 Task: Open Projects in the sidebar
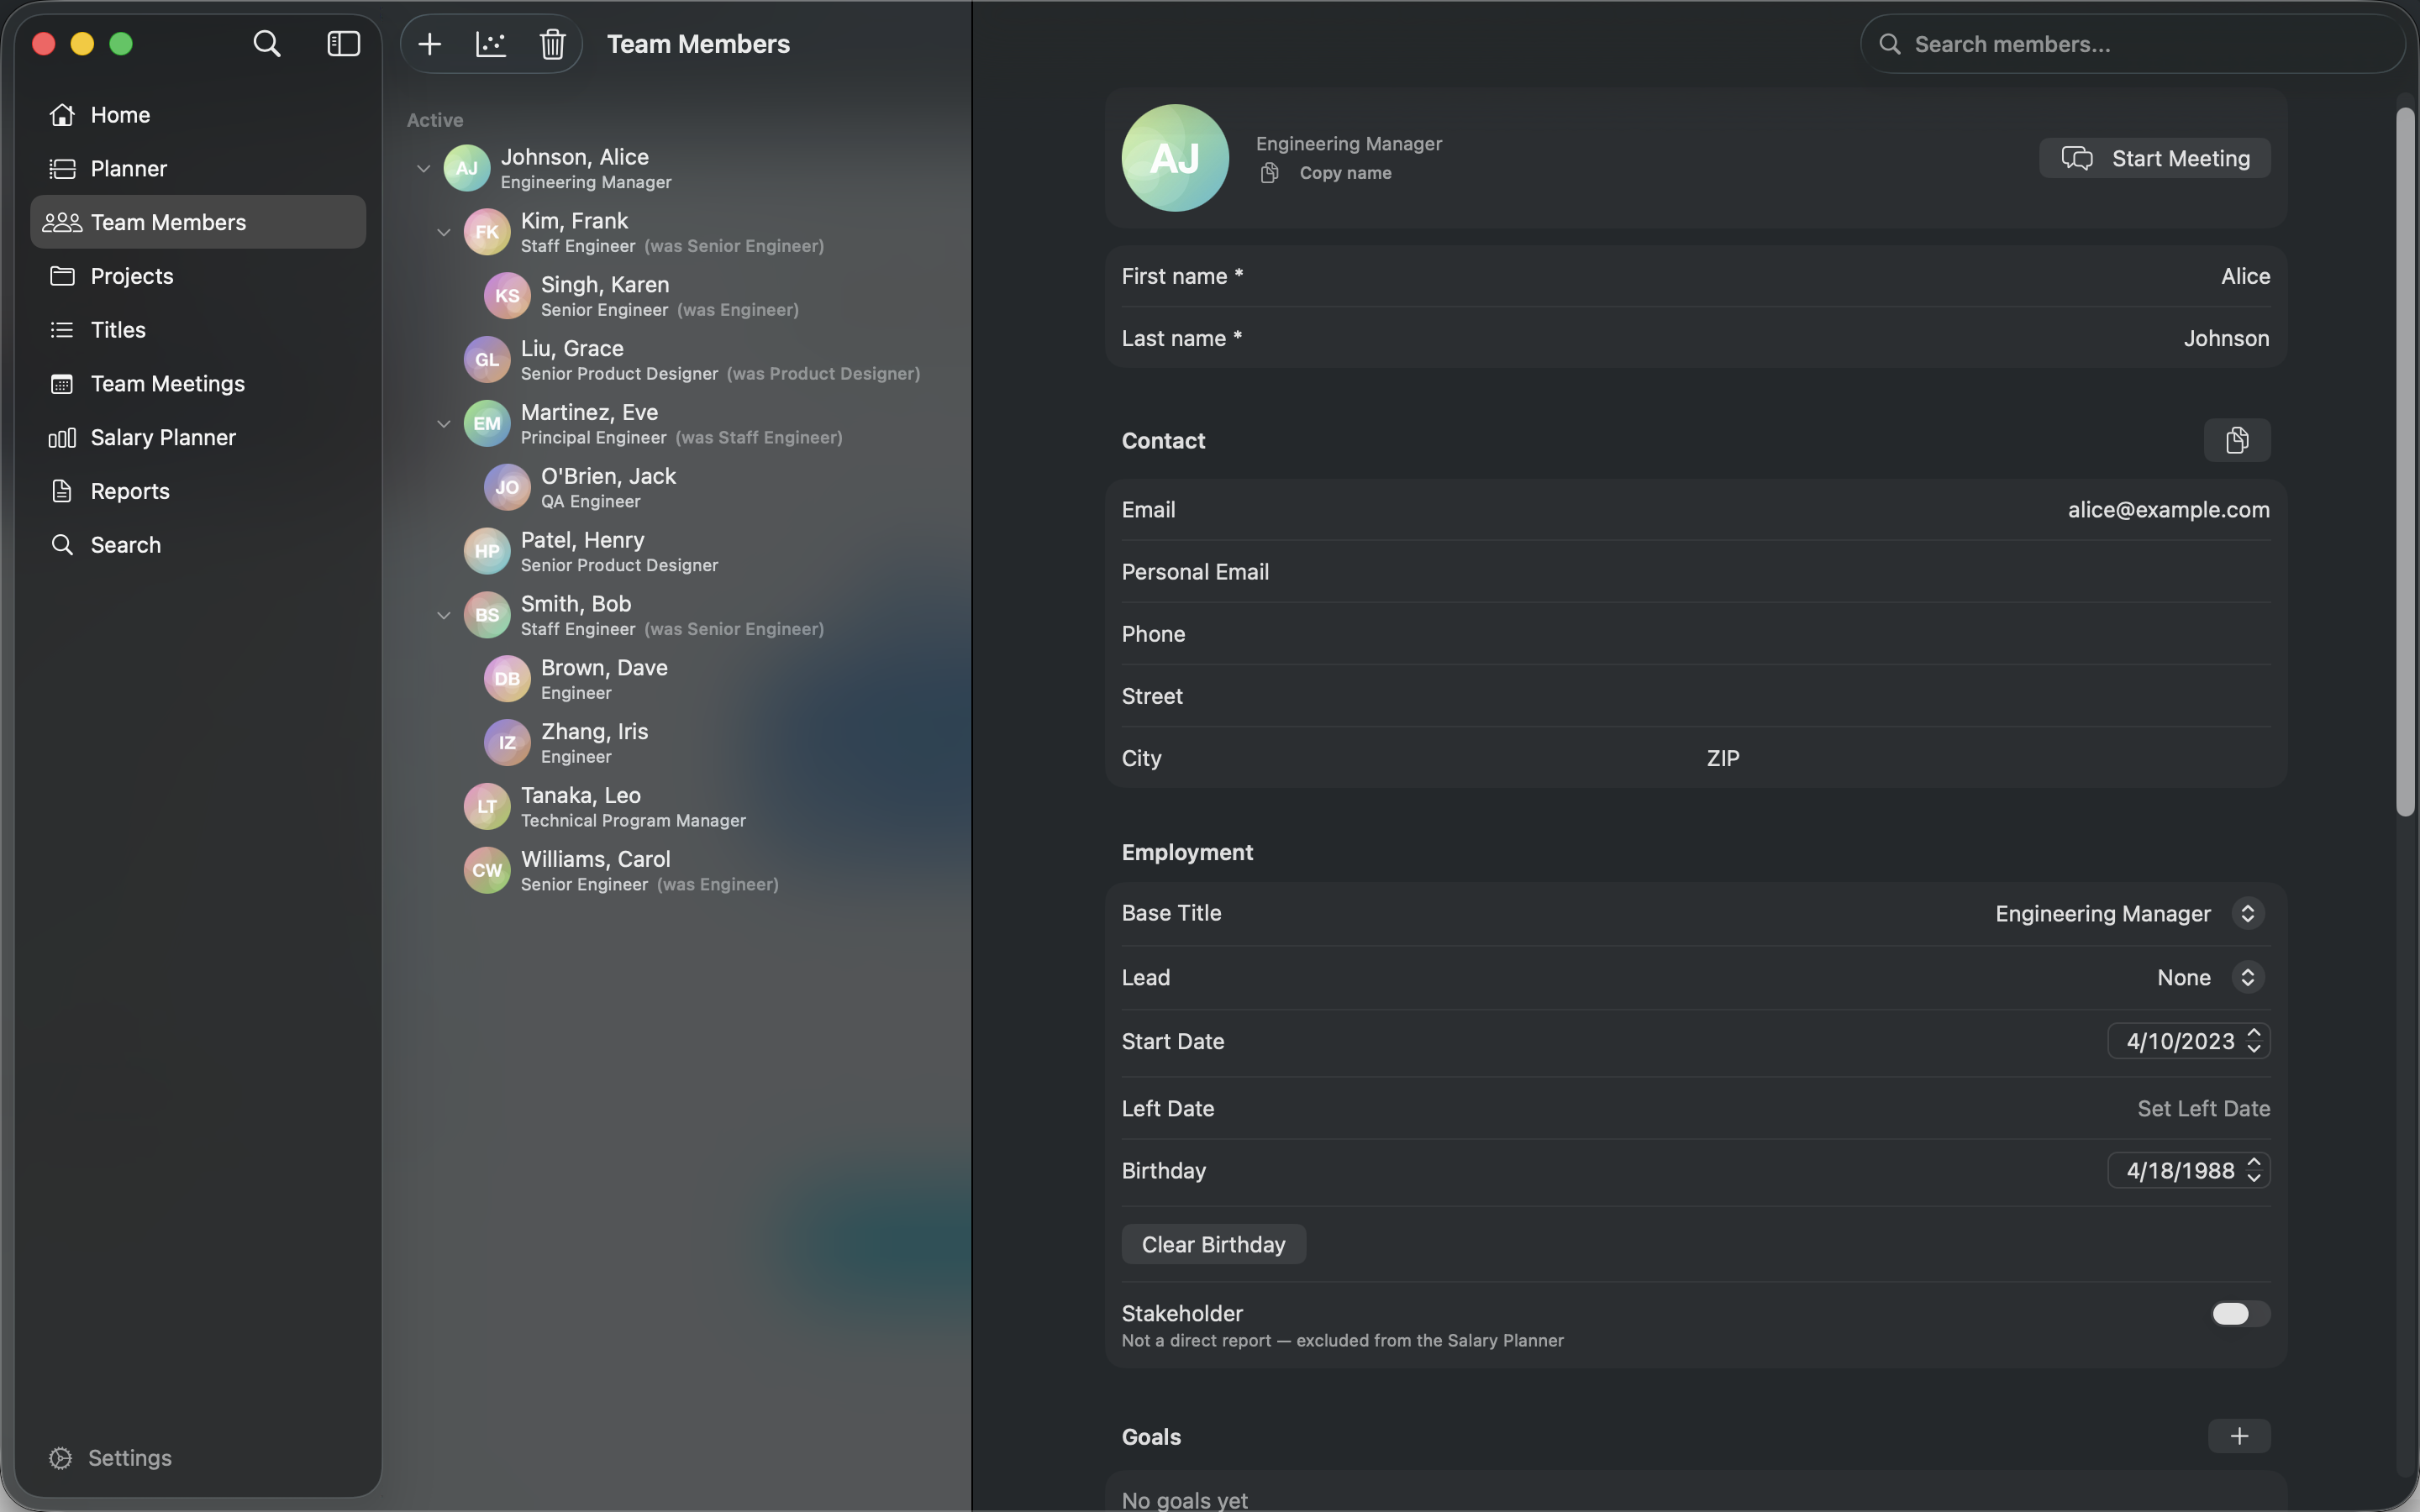point(198,276)
